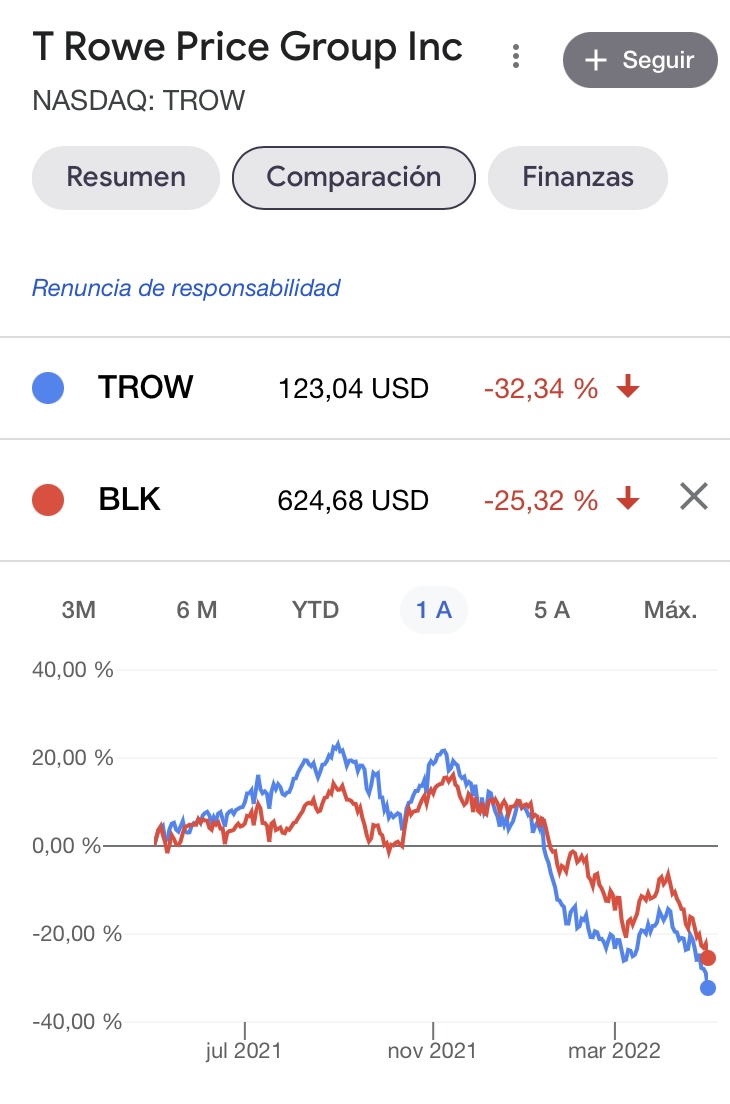Click the blue TROW chart endpoint
This screenshot has height=1104, width=730.
(x=708, y=988)
